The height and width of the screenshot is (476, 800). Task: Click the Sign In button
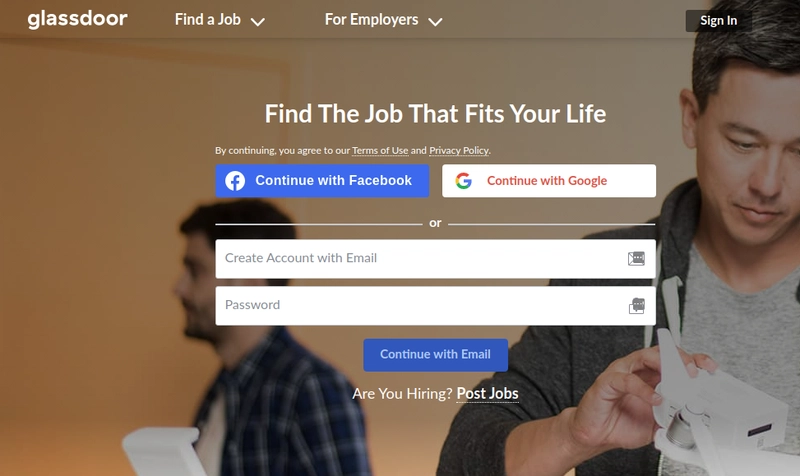click(x=718, y=20)
